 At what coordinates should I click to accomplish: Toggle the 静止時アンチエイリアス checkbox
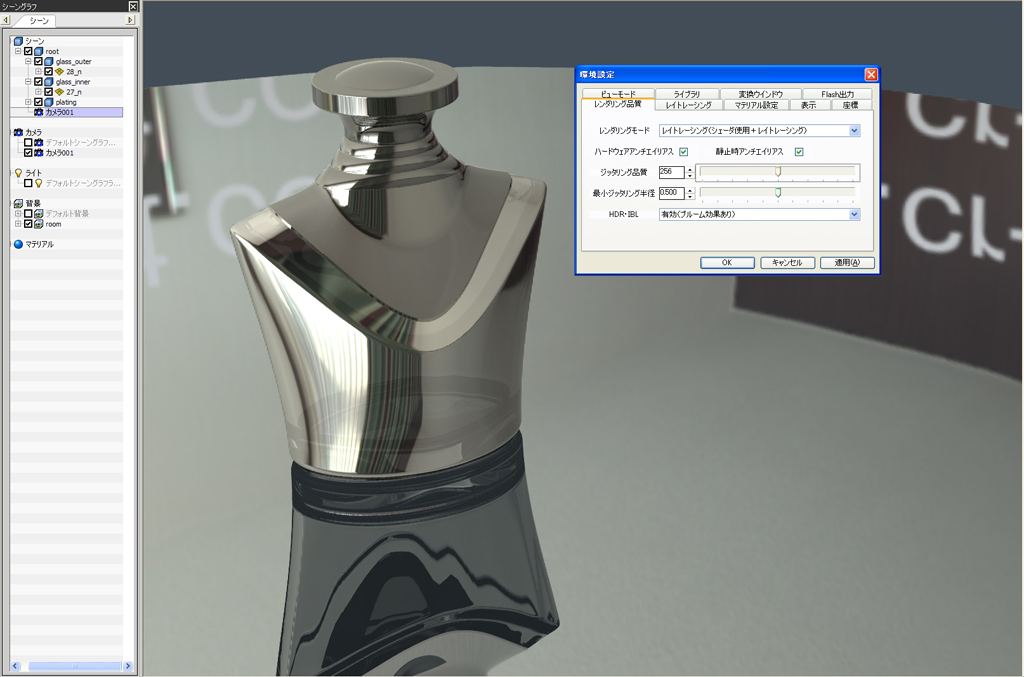tap(799, 152)
